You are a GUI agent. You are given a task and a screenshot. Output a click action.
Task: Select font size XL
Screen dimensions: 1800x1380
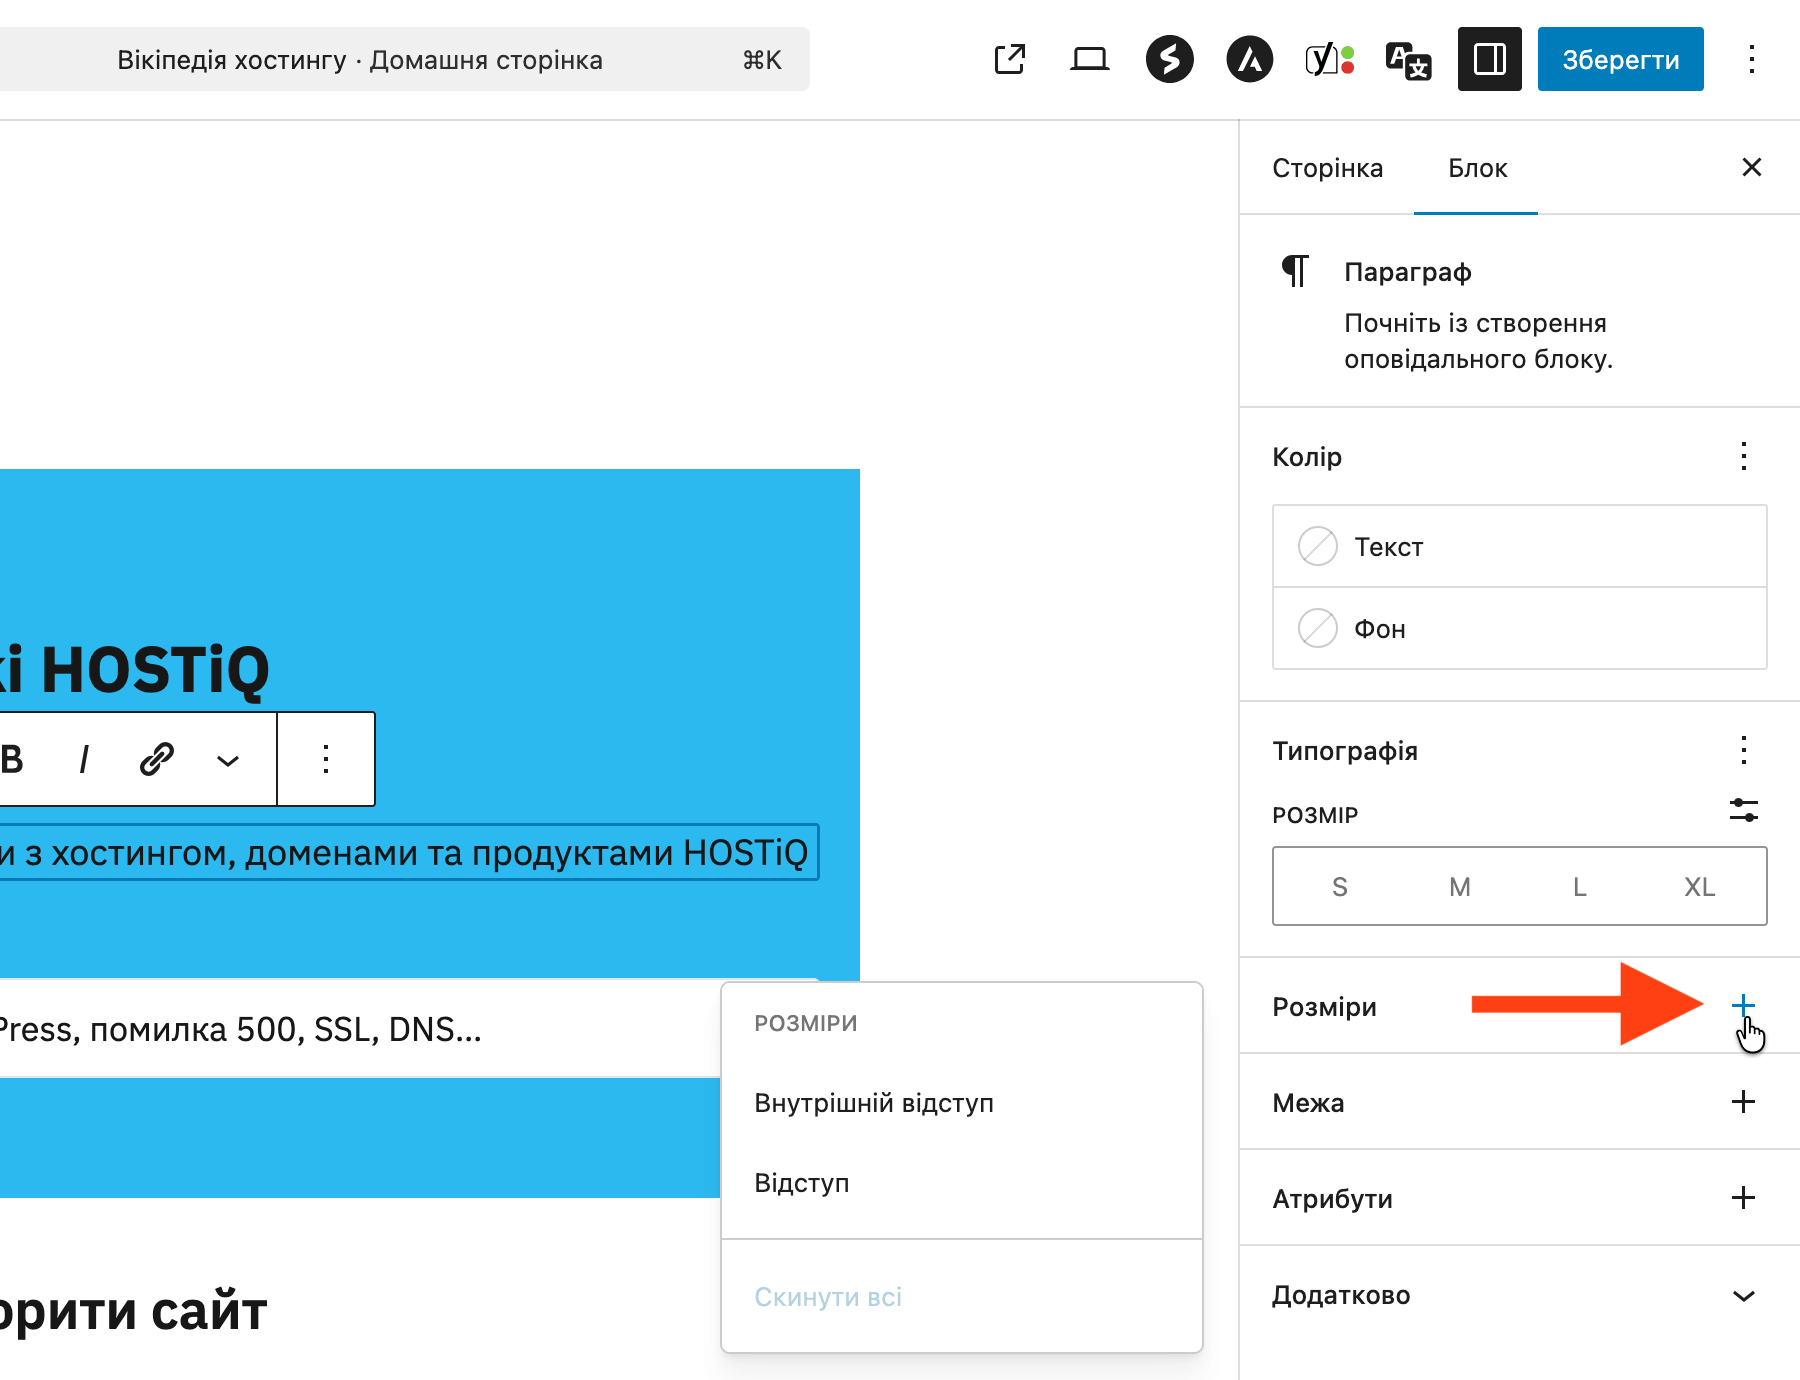tap(1699, 887)
